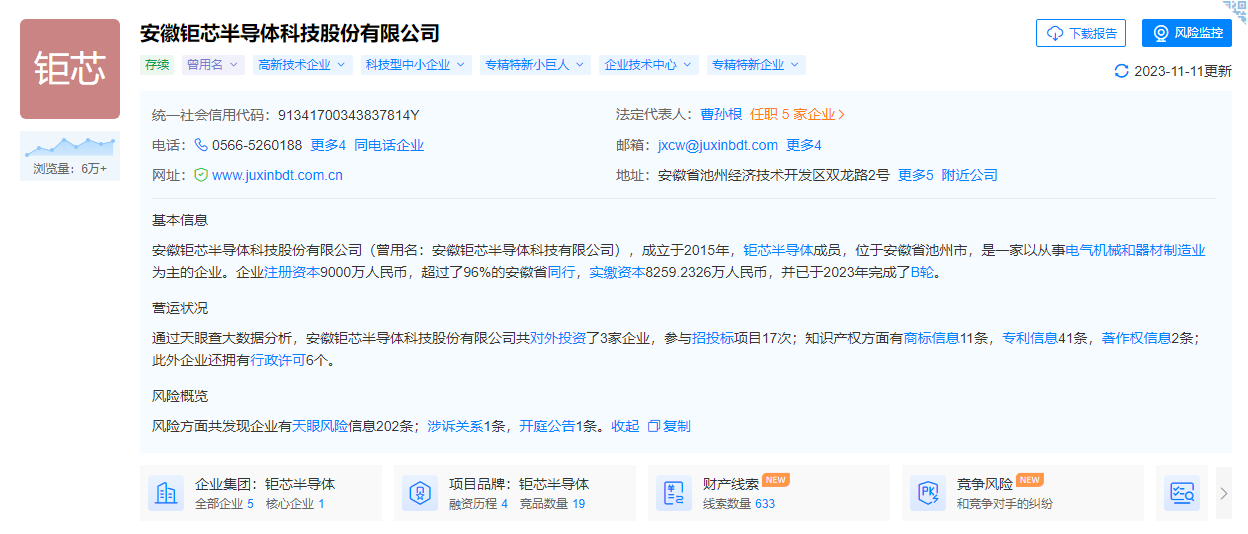Viewport: 1248px width, 534px height.
Task: Click the 营运状况 section heading
Action: pos(180,308)
